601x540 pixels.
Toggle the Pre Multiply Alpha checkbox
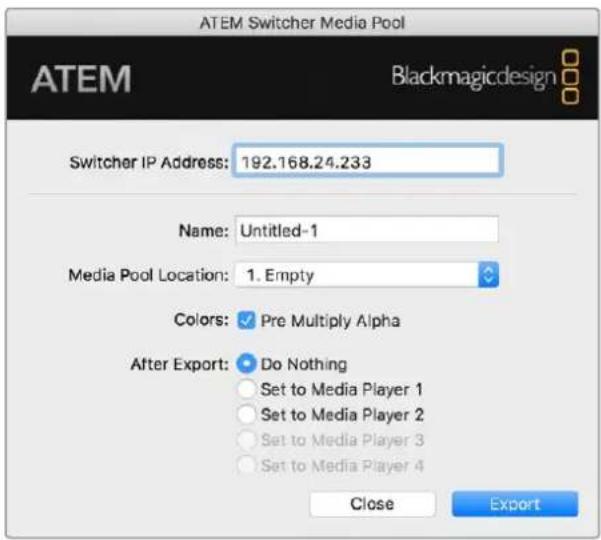coord(246,320)
